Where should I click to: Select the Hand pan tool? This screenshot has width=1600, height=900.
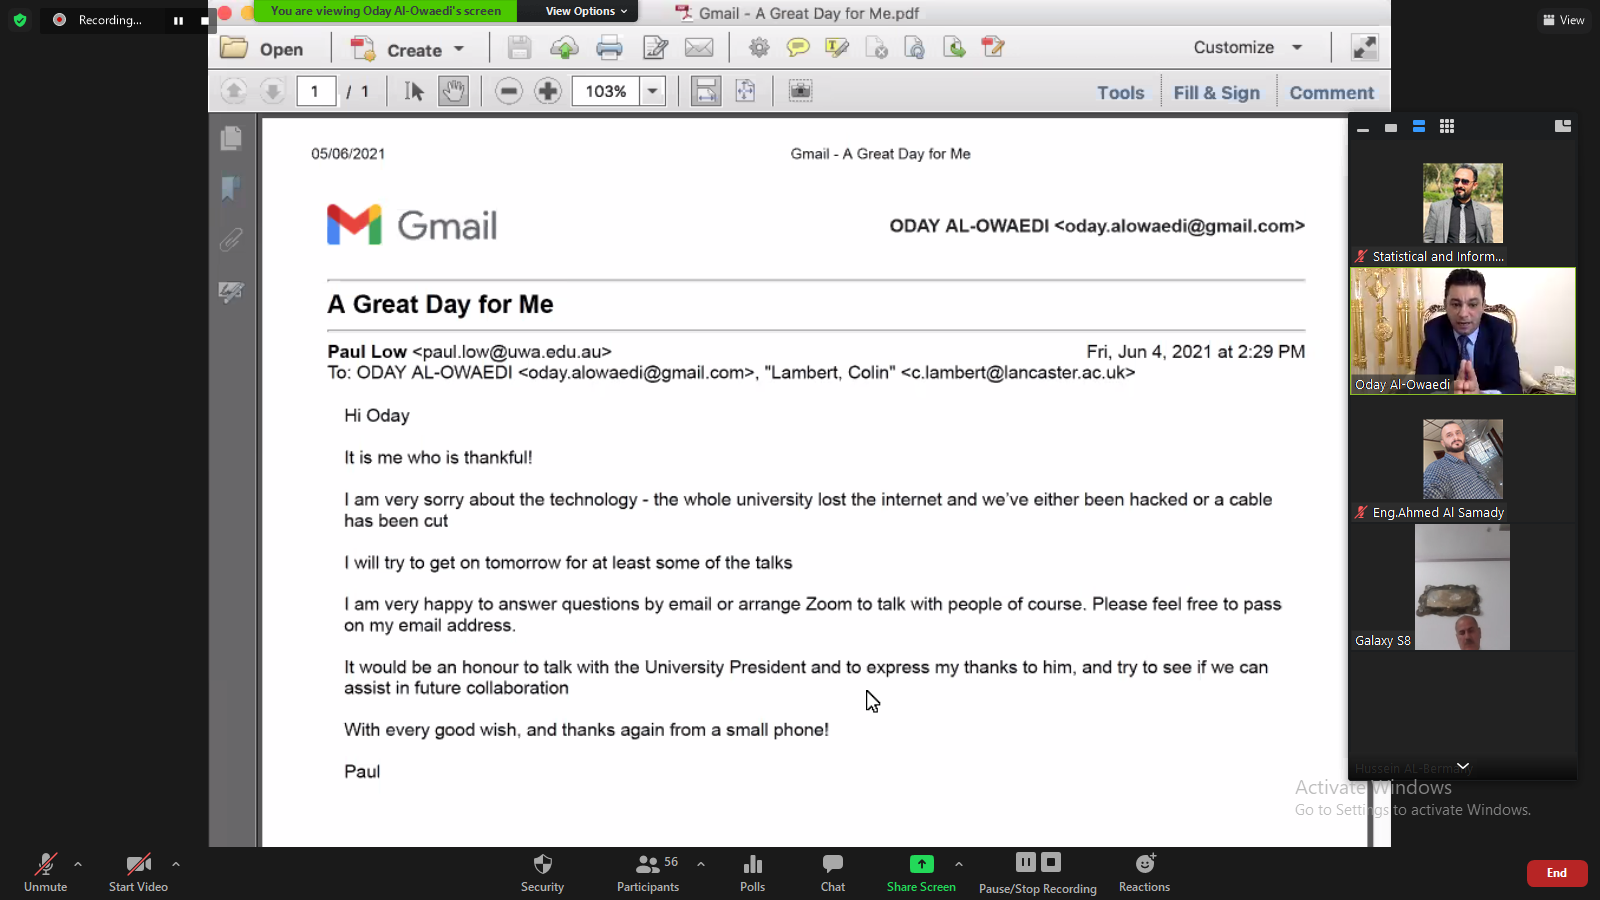click(x=453, y=91)
